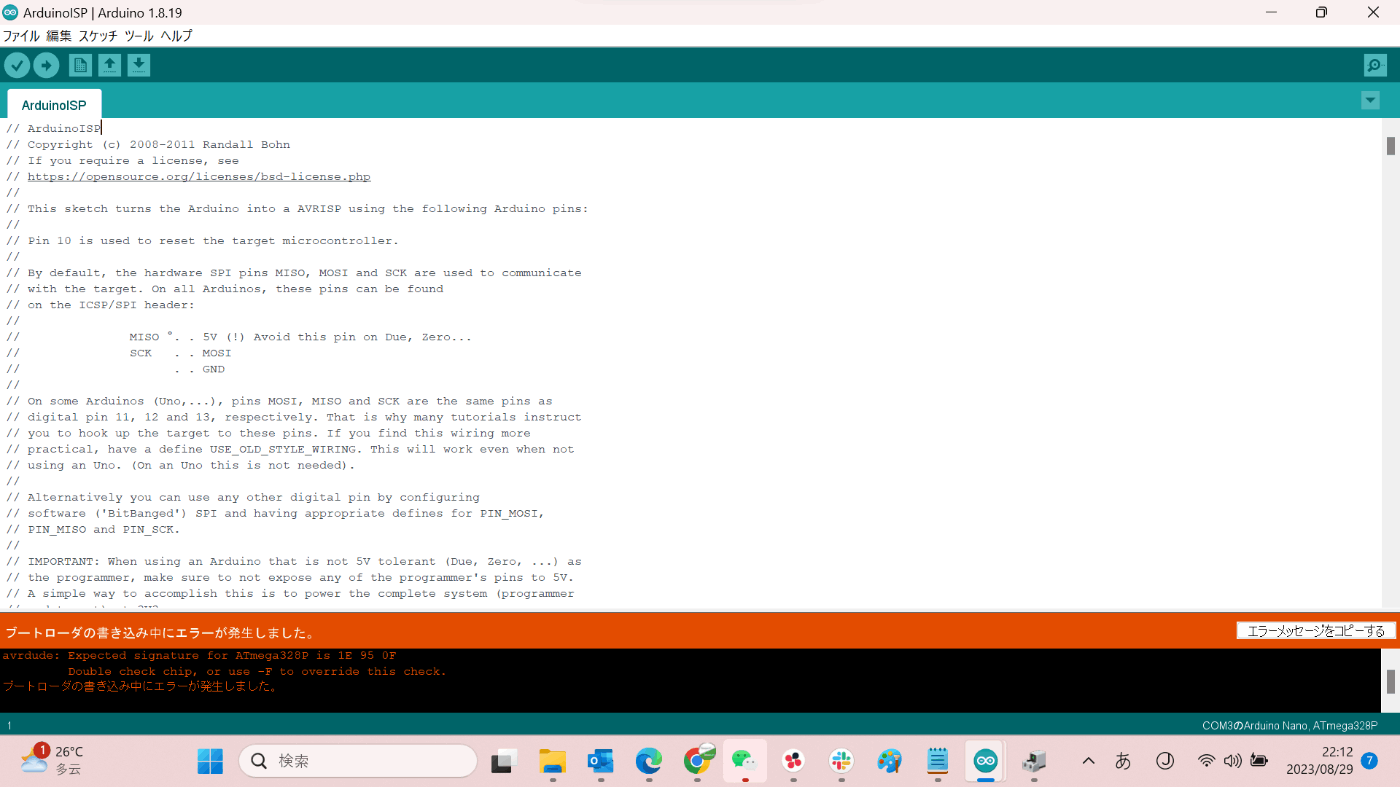Open WeChat from the taskbar
Image resolution: width=1400 pixels, height=787 pixels.
tap(745, 761)
